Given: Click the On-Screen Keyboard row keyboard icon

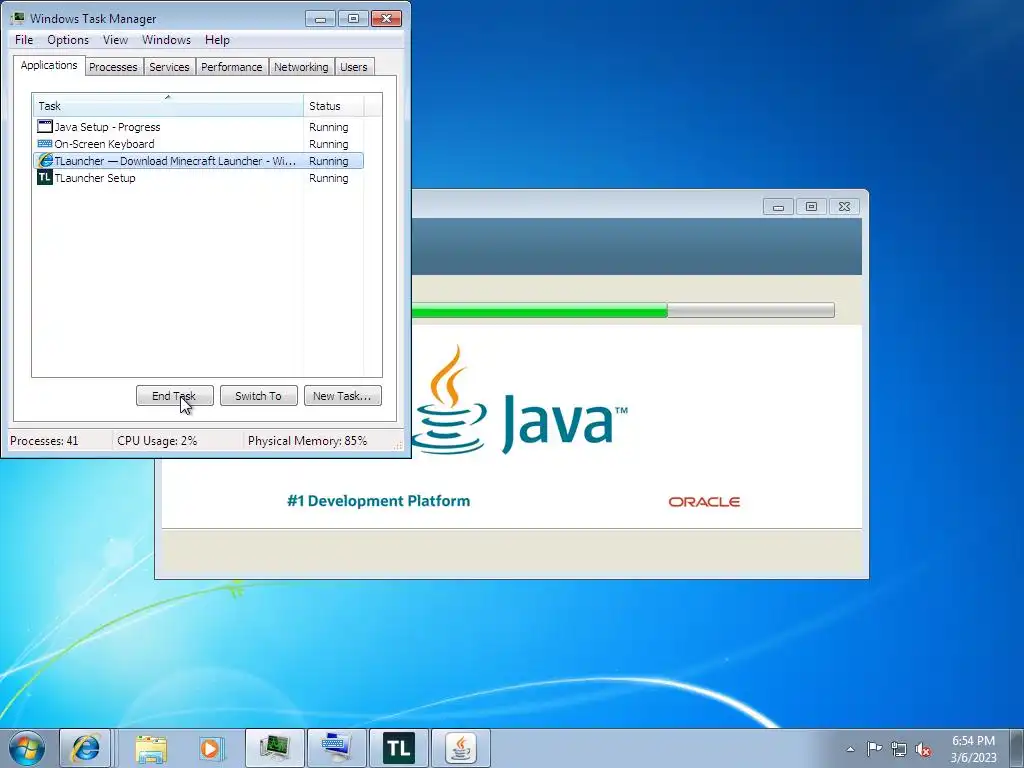Looking at the screenshot, I should 45,143.
